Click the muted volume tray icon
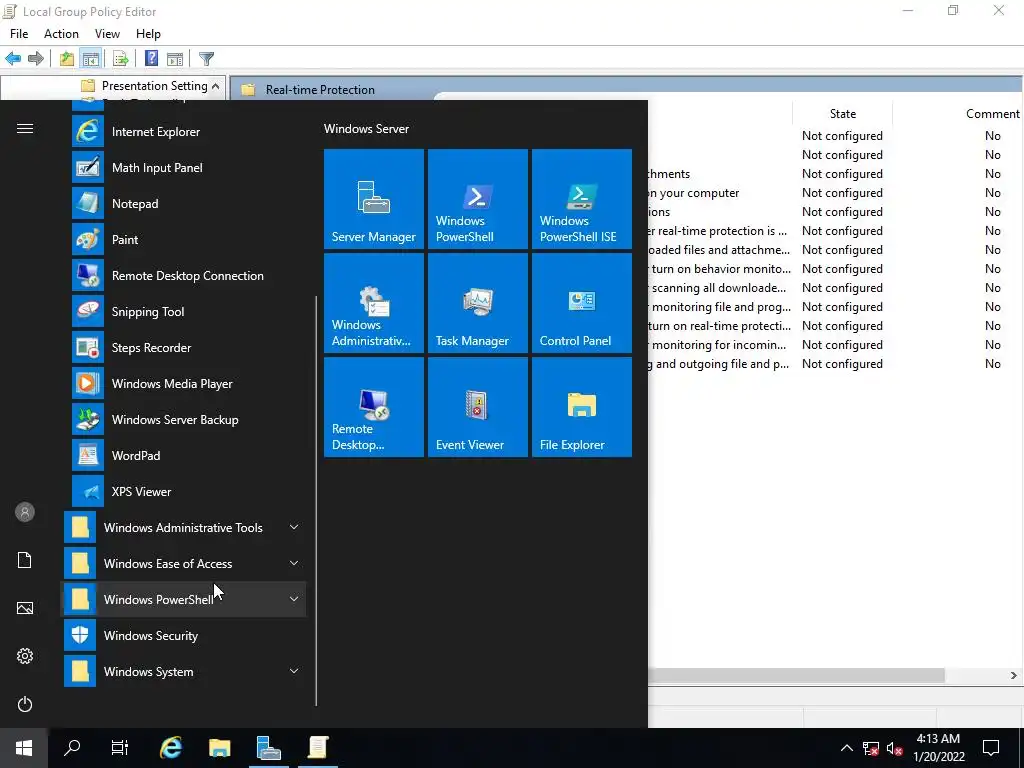The width and height of the screenshot is (1024, 768). coord(895,748)
